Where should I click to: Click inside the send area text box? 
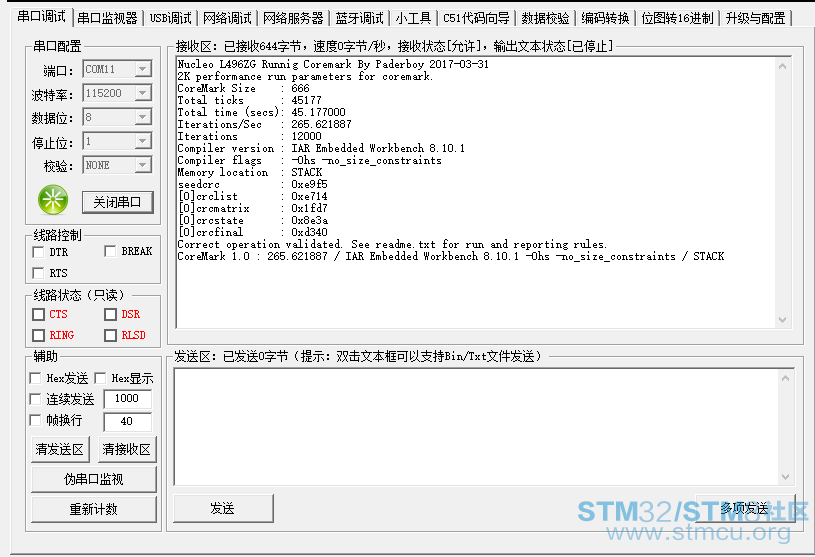click(x=476, y=427)
